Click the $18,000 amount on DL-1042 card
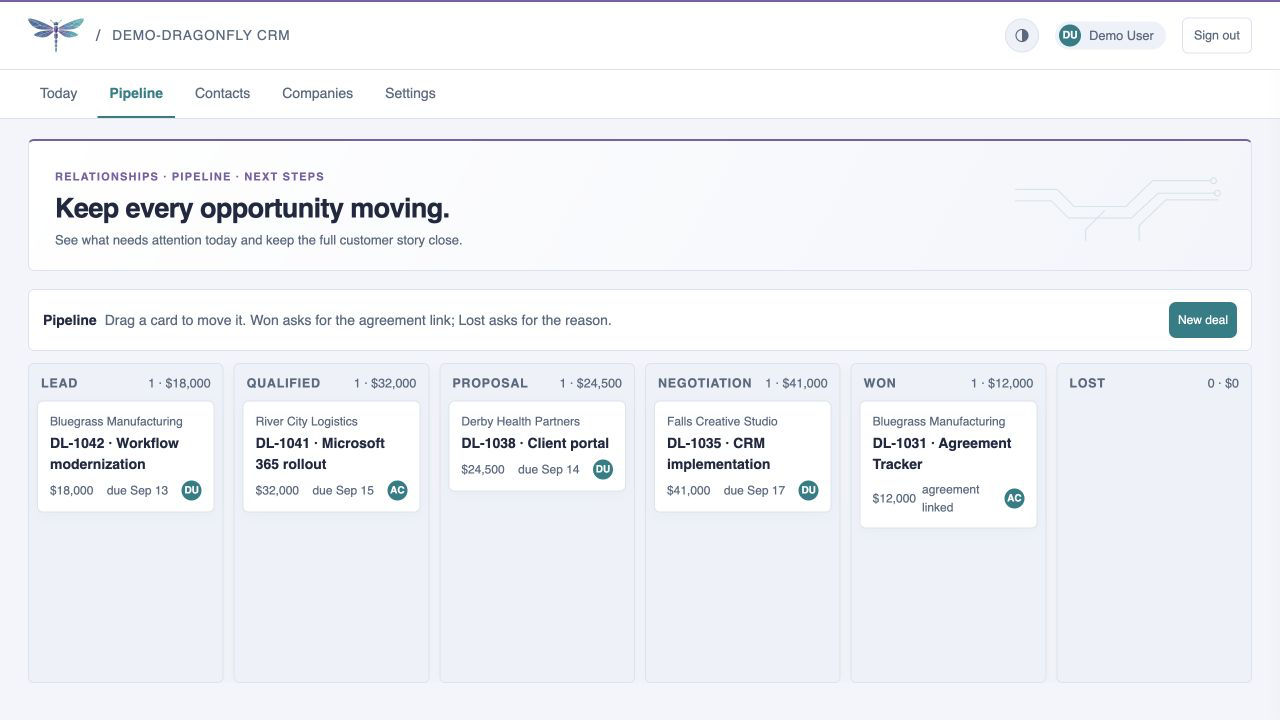Image resolution: width=1280 pixels, height=720 pixels. [72, 490]
